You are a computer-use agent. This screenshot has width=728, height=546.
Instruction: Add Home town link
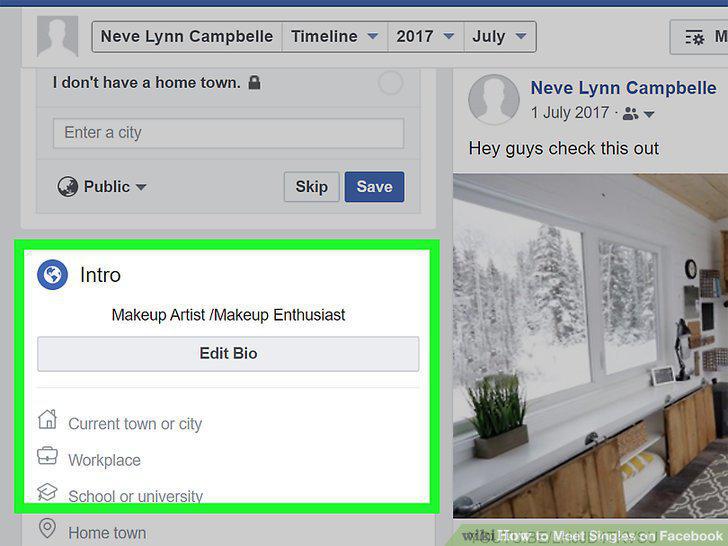pyautogui.click(x=107, y=533)
